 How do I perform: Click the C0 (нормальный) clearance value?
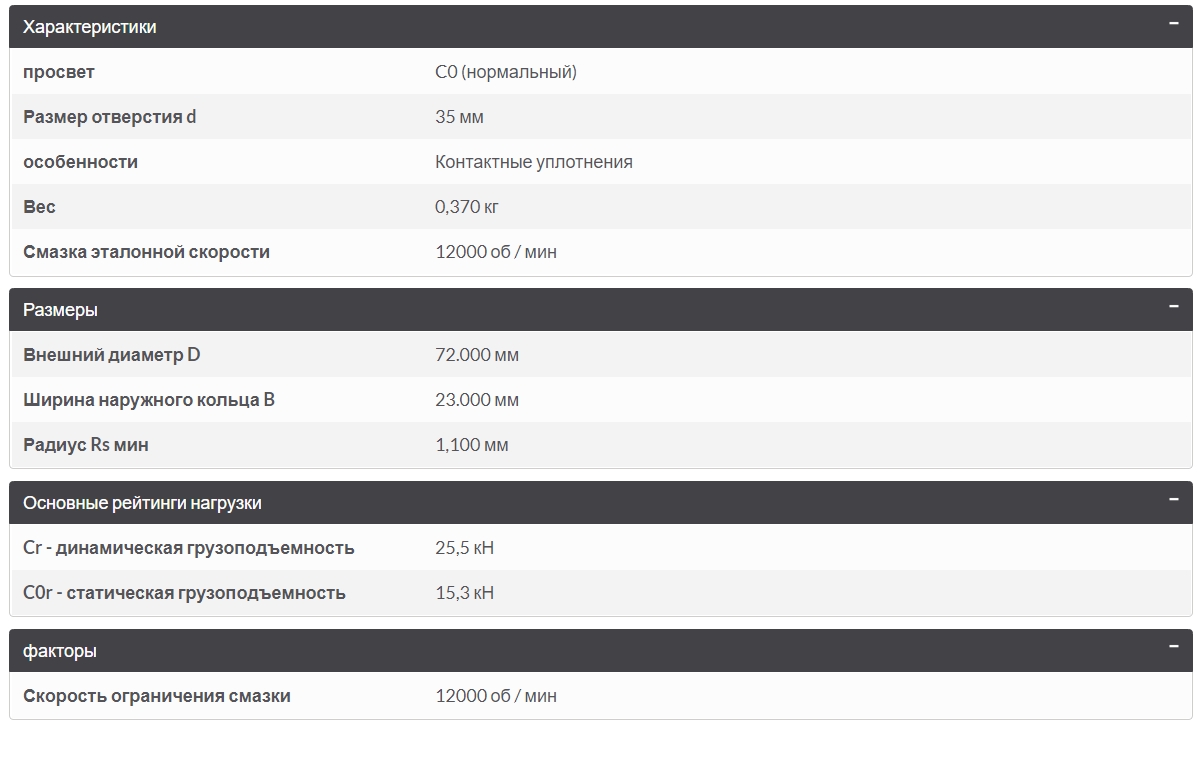[505, 72]
